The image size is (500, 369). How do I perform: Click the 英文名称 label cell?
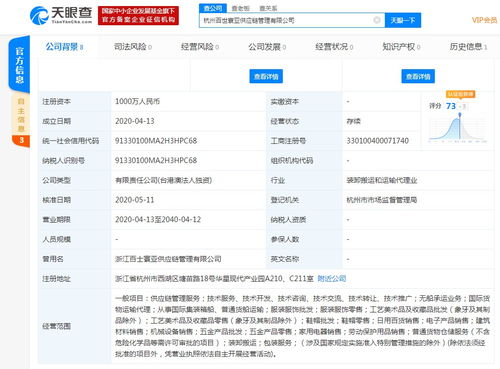point(304,259)
